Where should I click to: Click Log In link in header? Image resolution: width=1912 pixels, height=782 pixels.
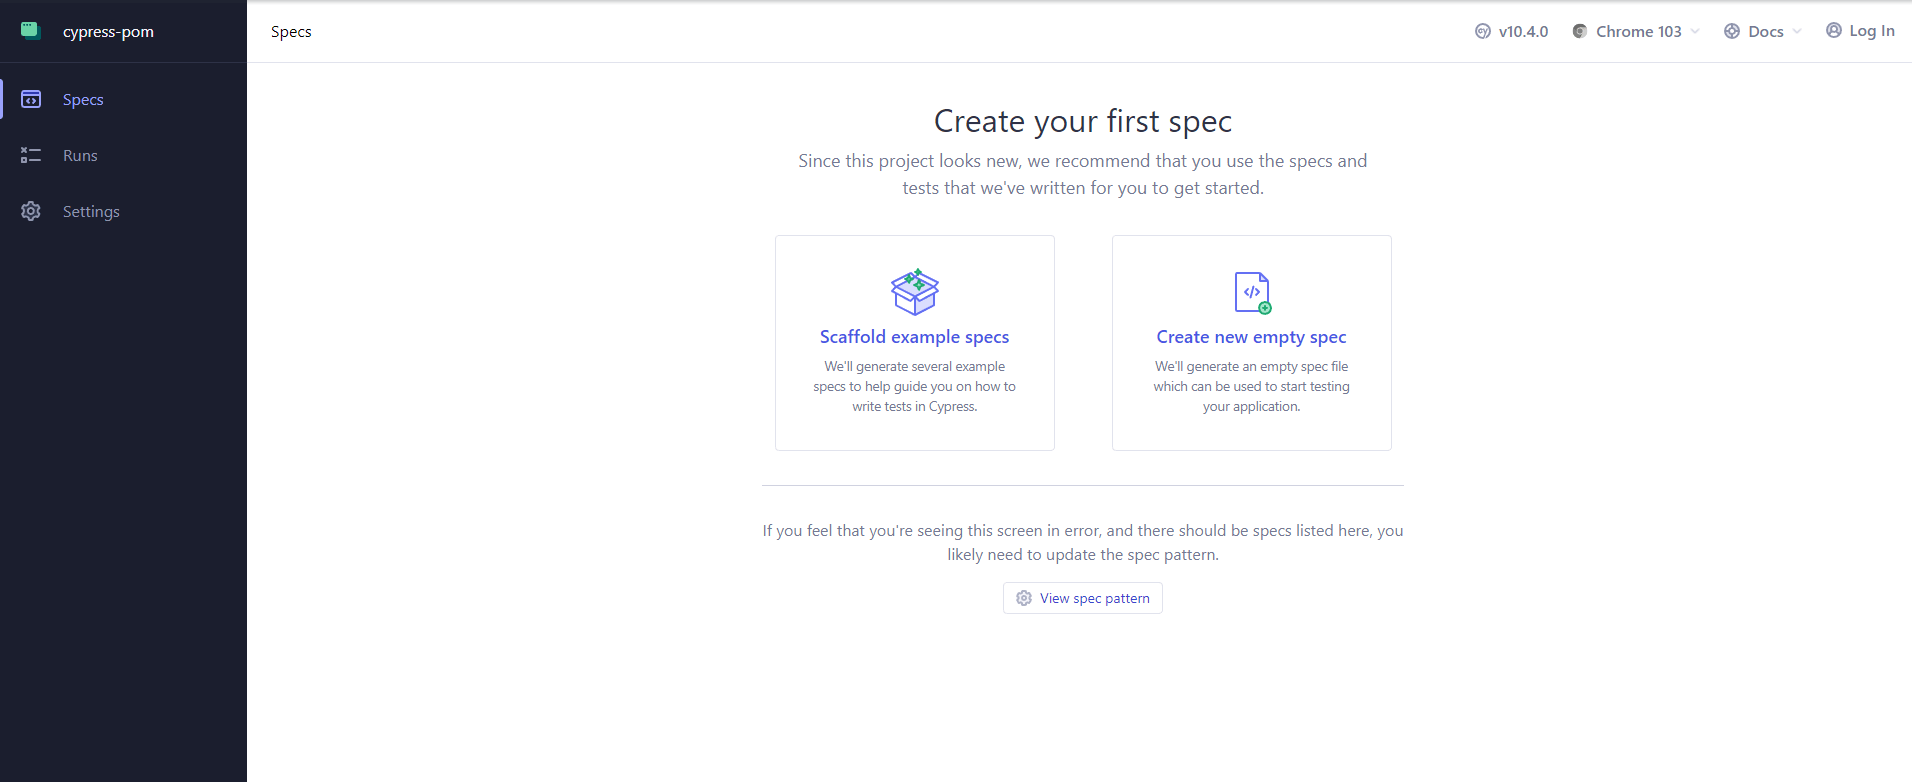[x=1871, y=30]
